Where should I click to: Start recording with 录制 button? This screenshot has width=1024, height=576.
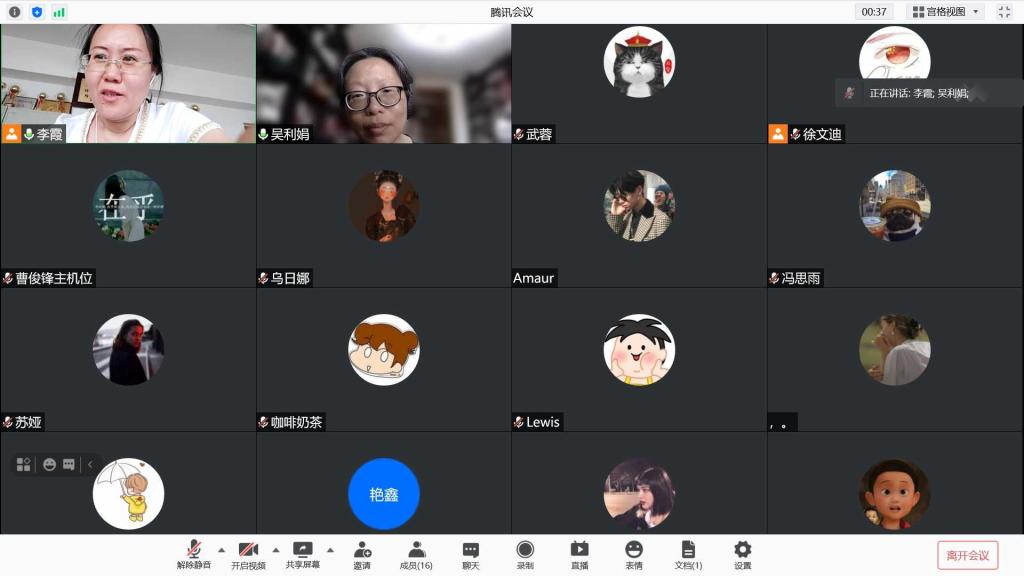(x=525, y=554)
